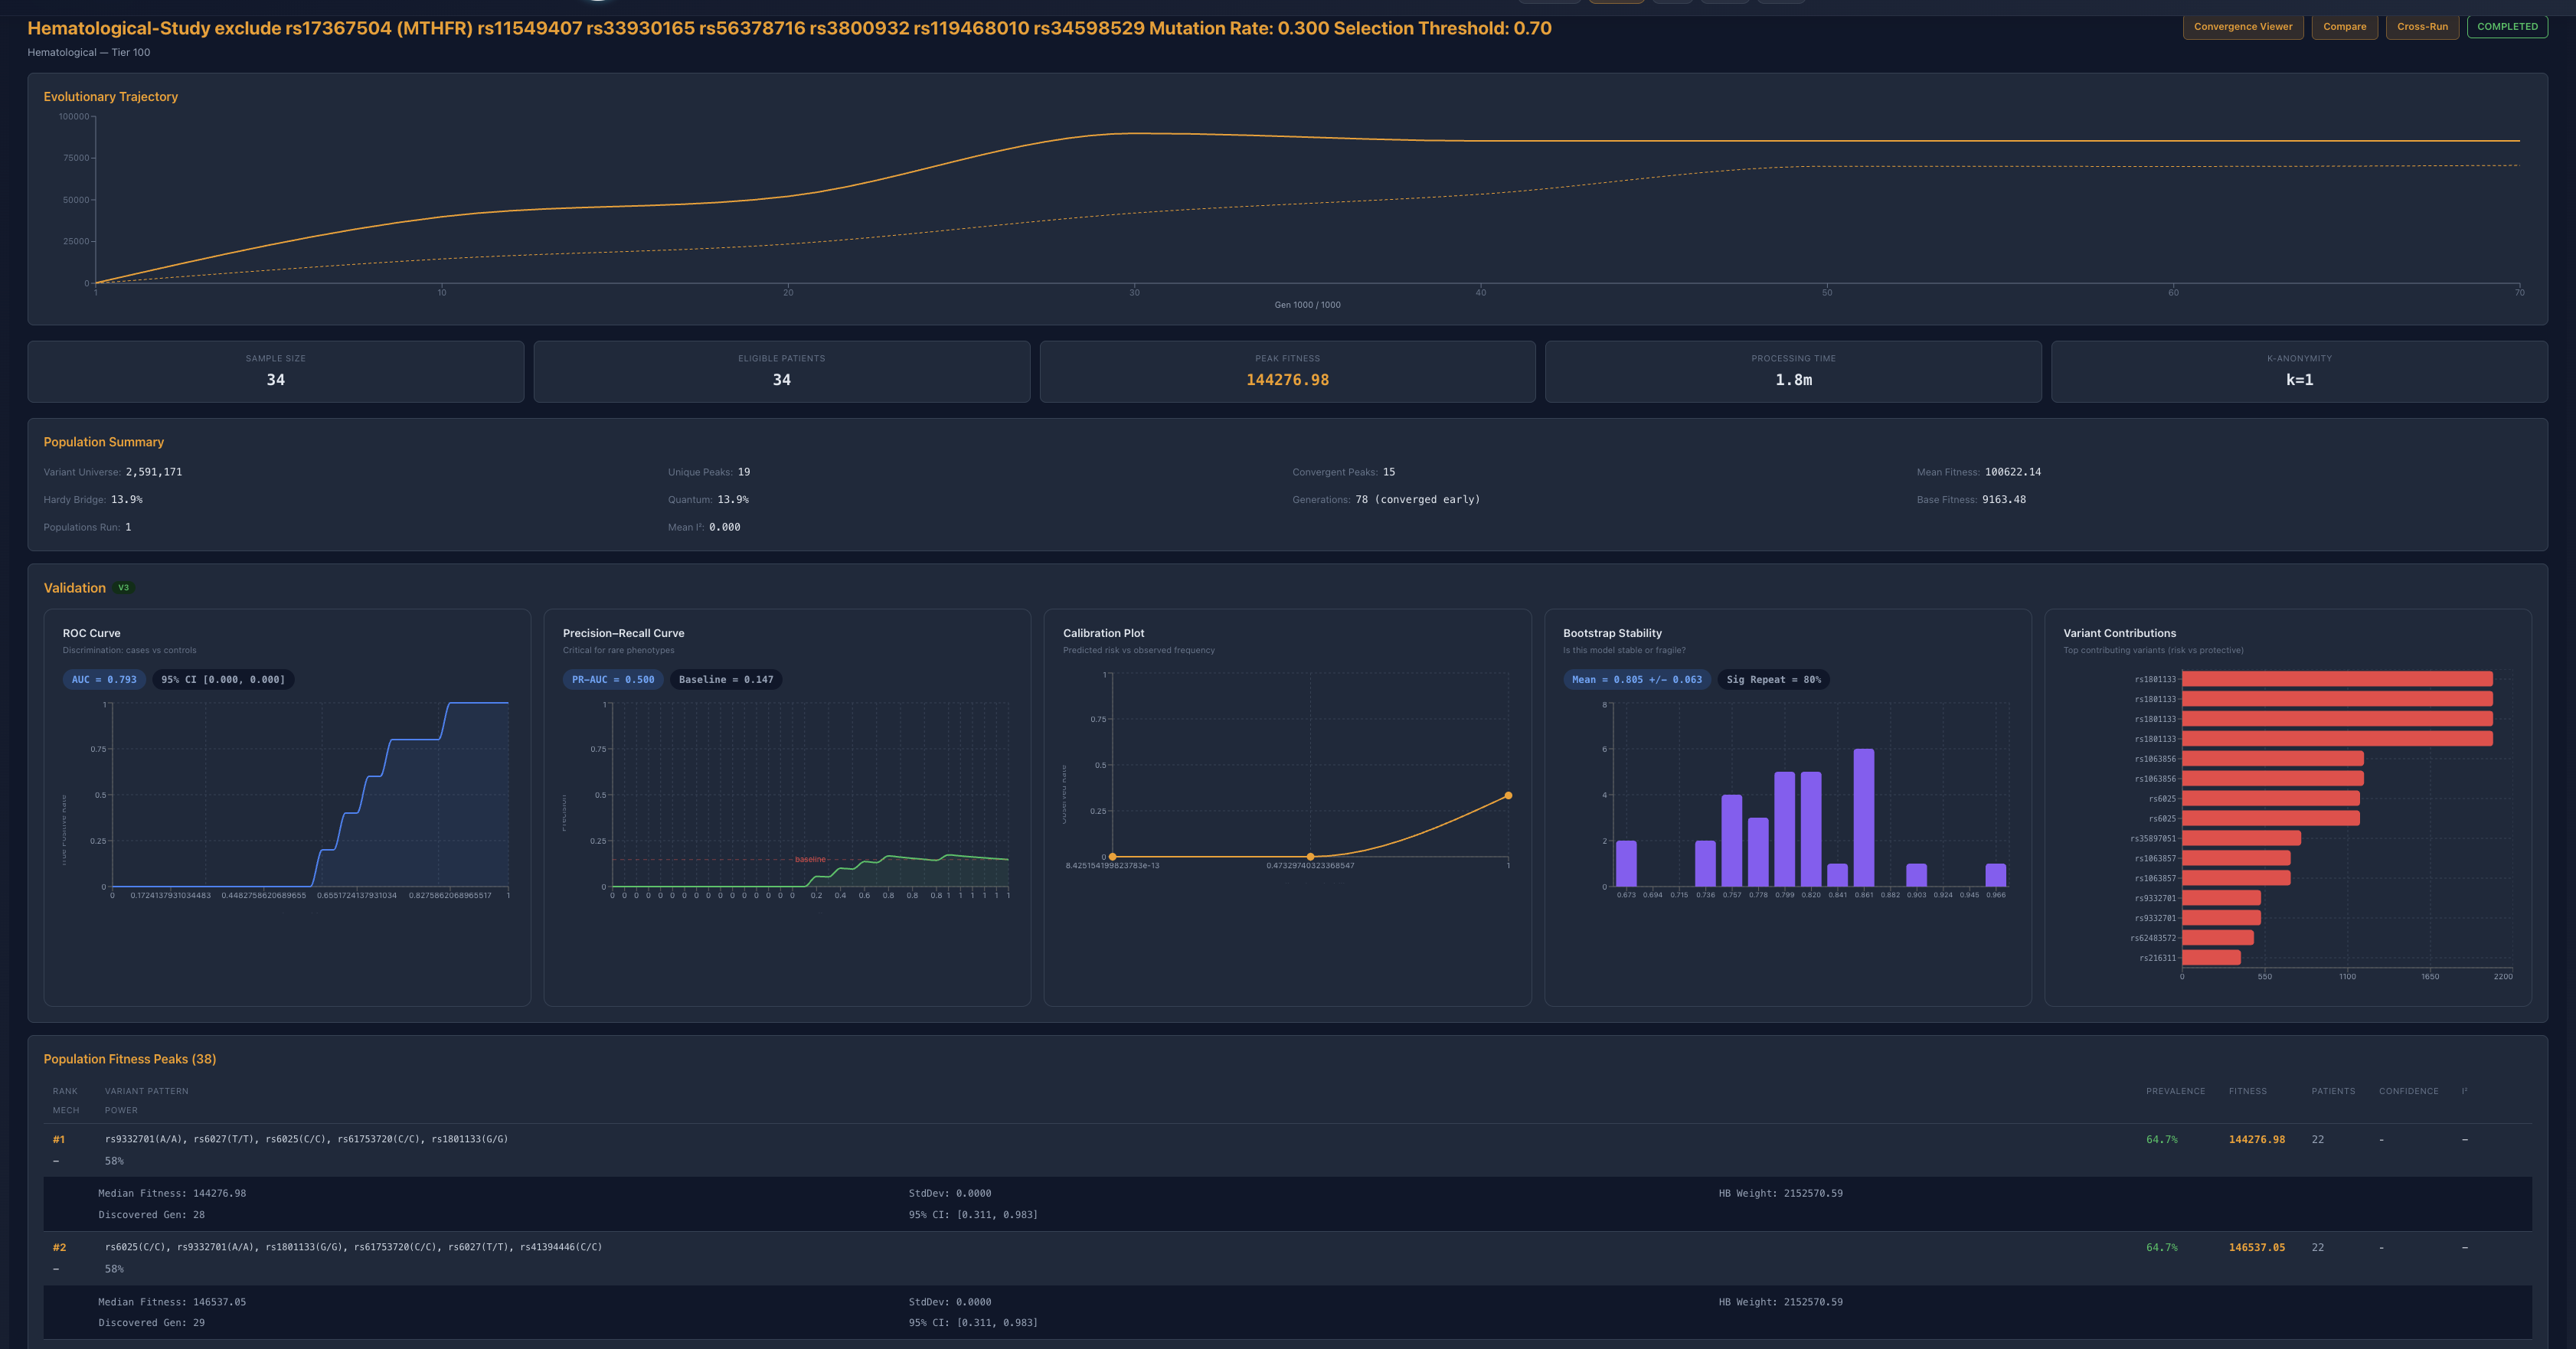Click generation 30 on the trajectory axis

1134,292
